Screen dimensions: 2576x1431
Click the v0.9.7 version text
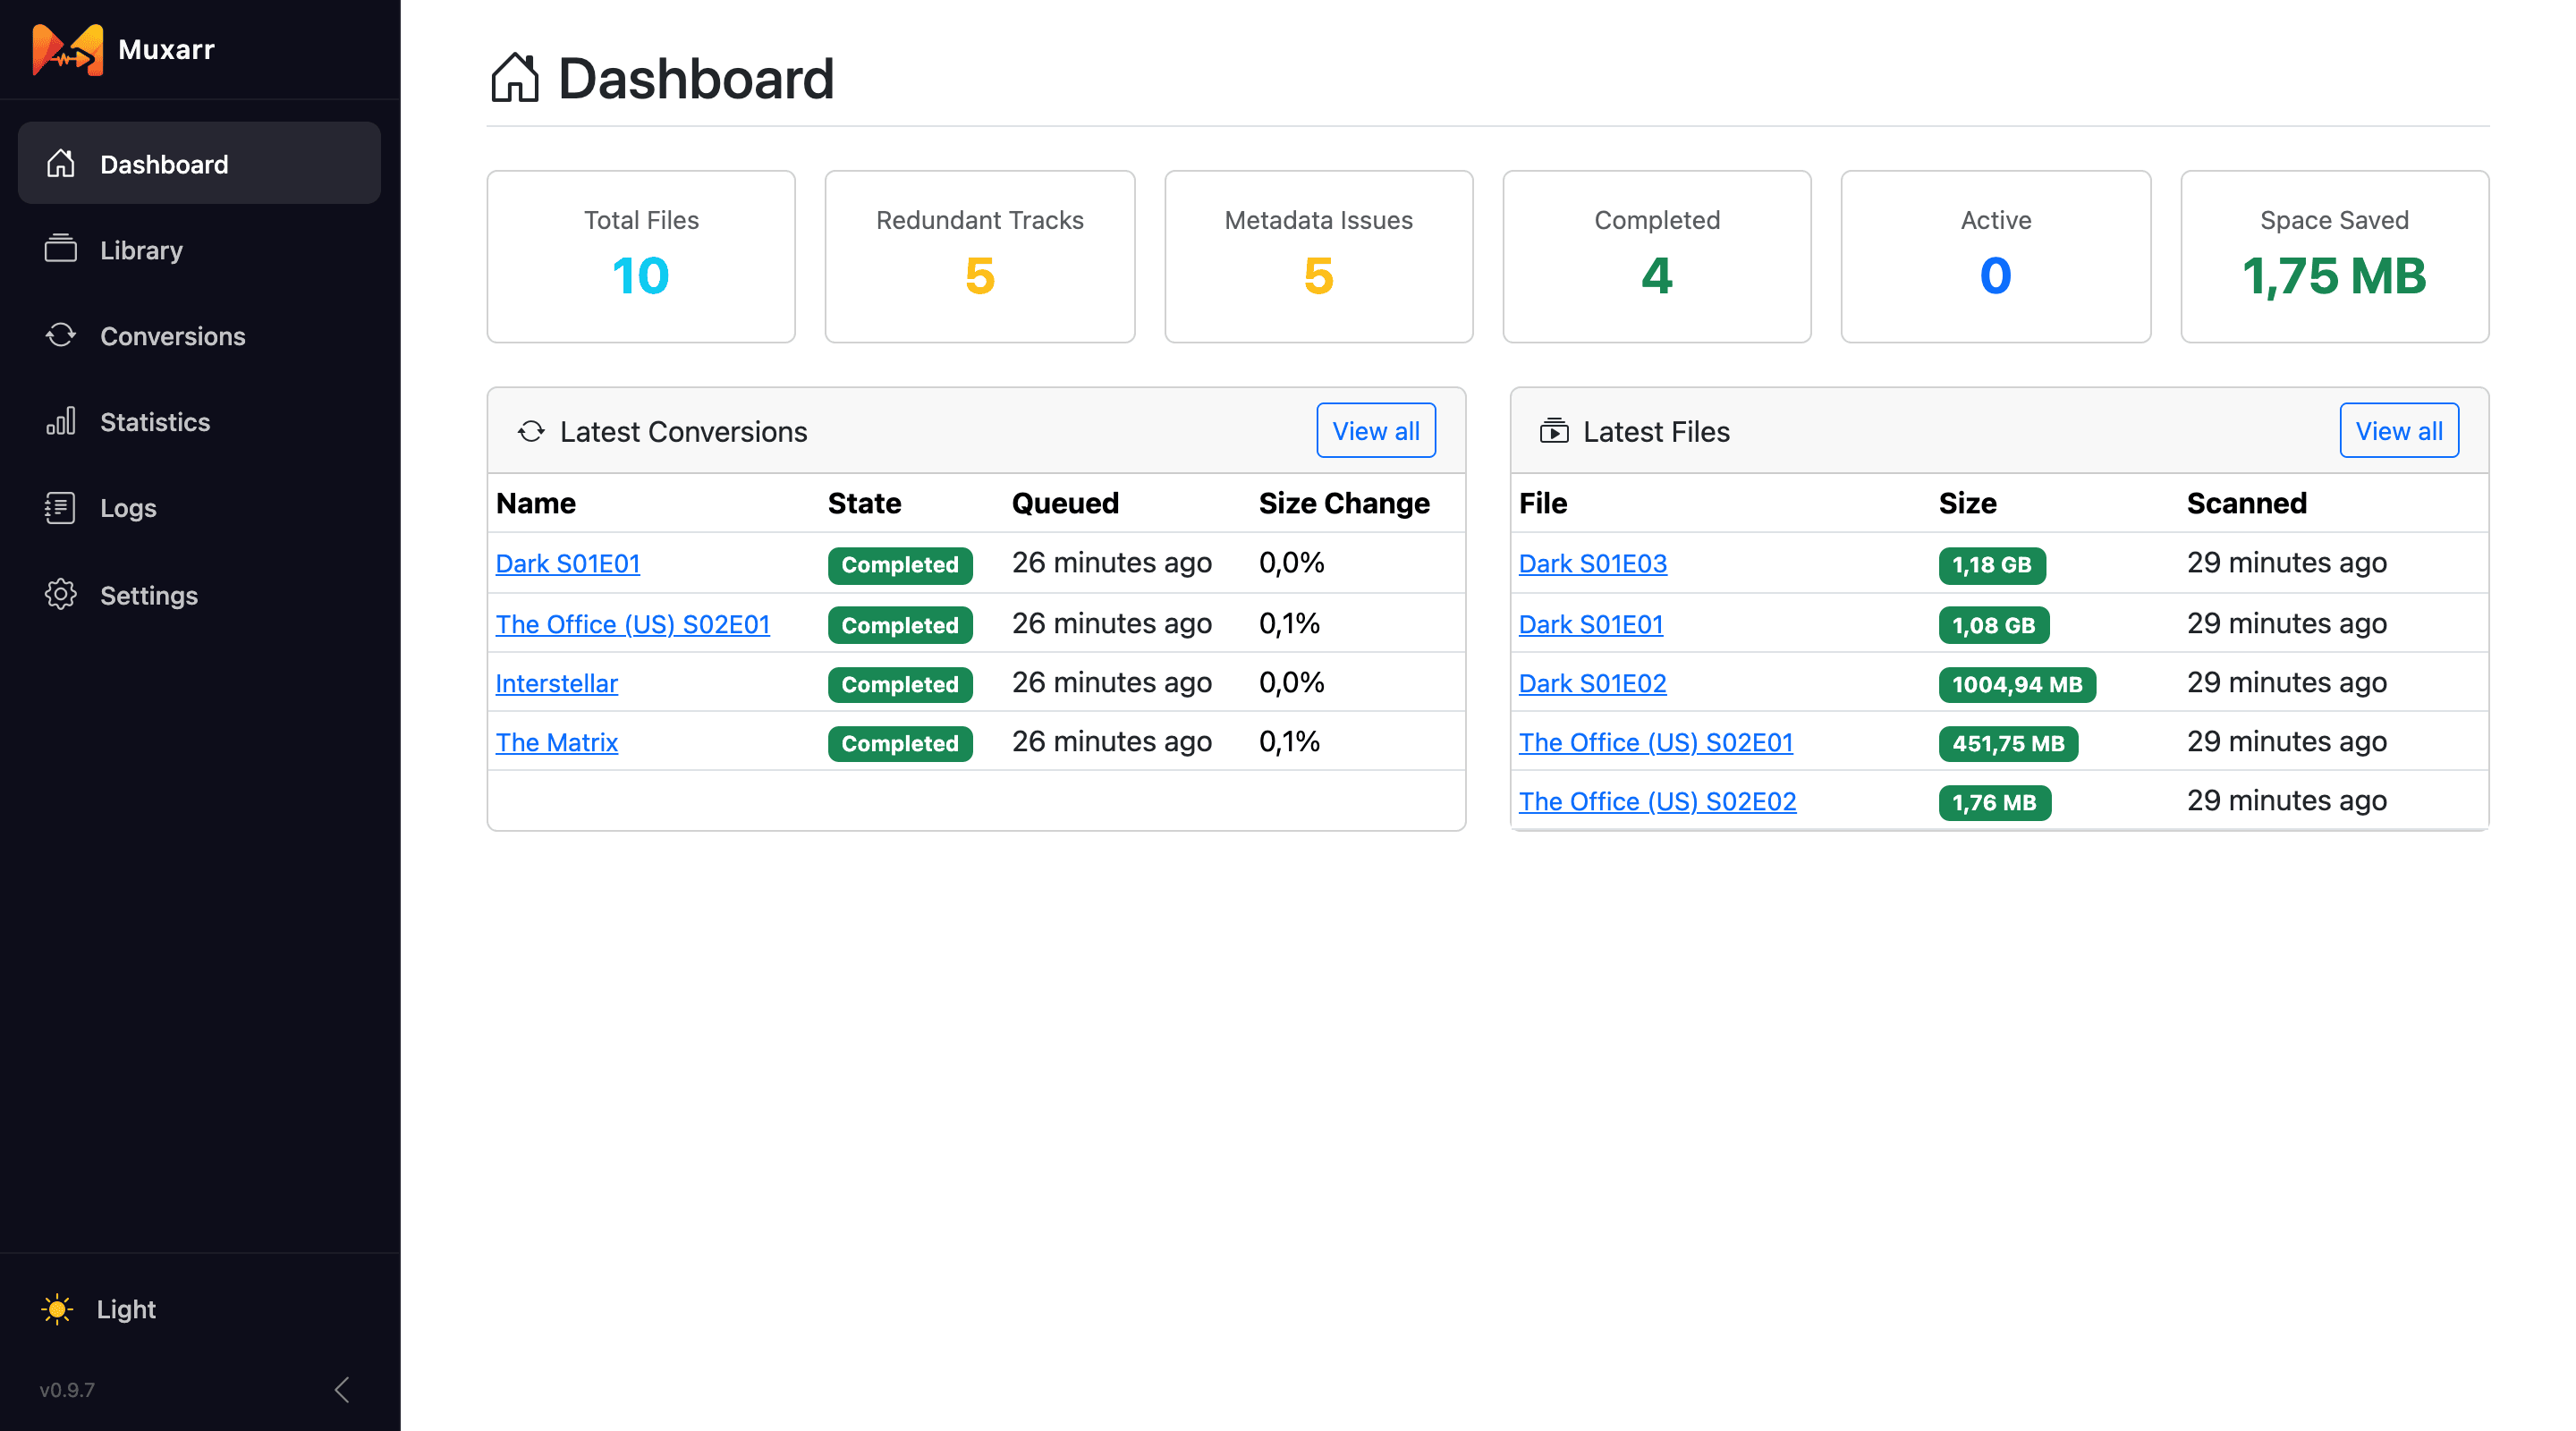coord(67,1389)
